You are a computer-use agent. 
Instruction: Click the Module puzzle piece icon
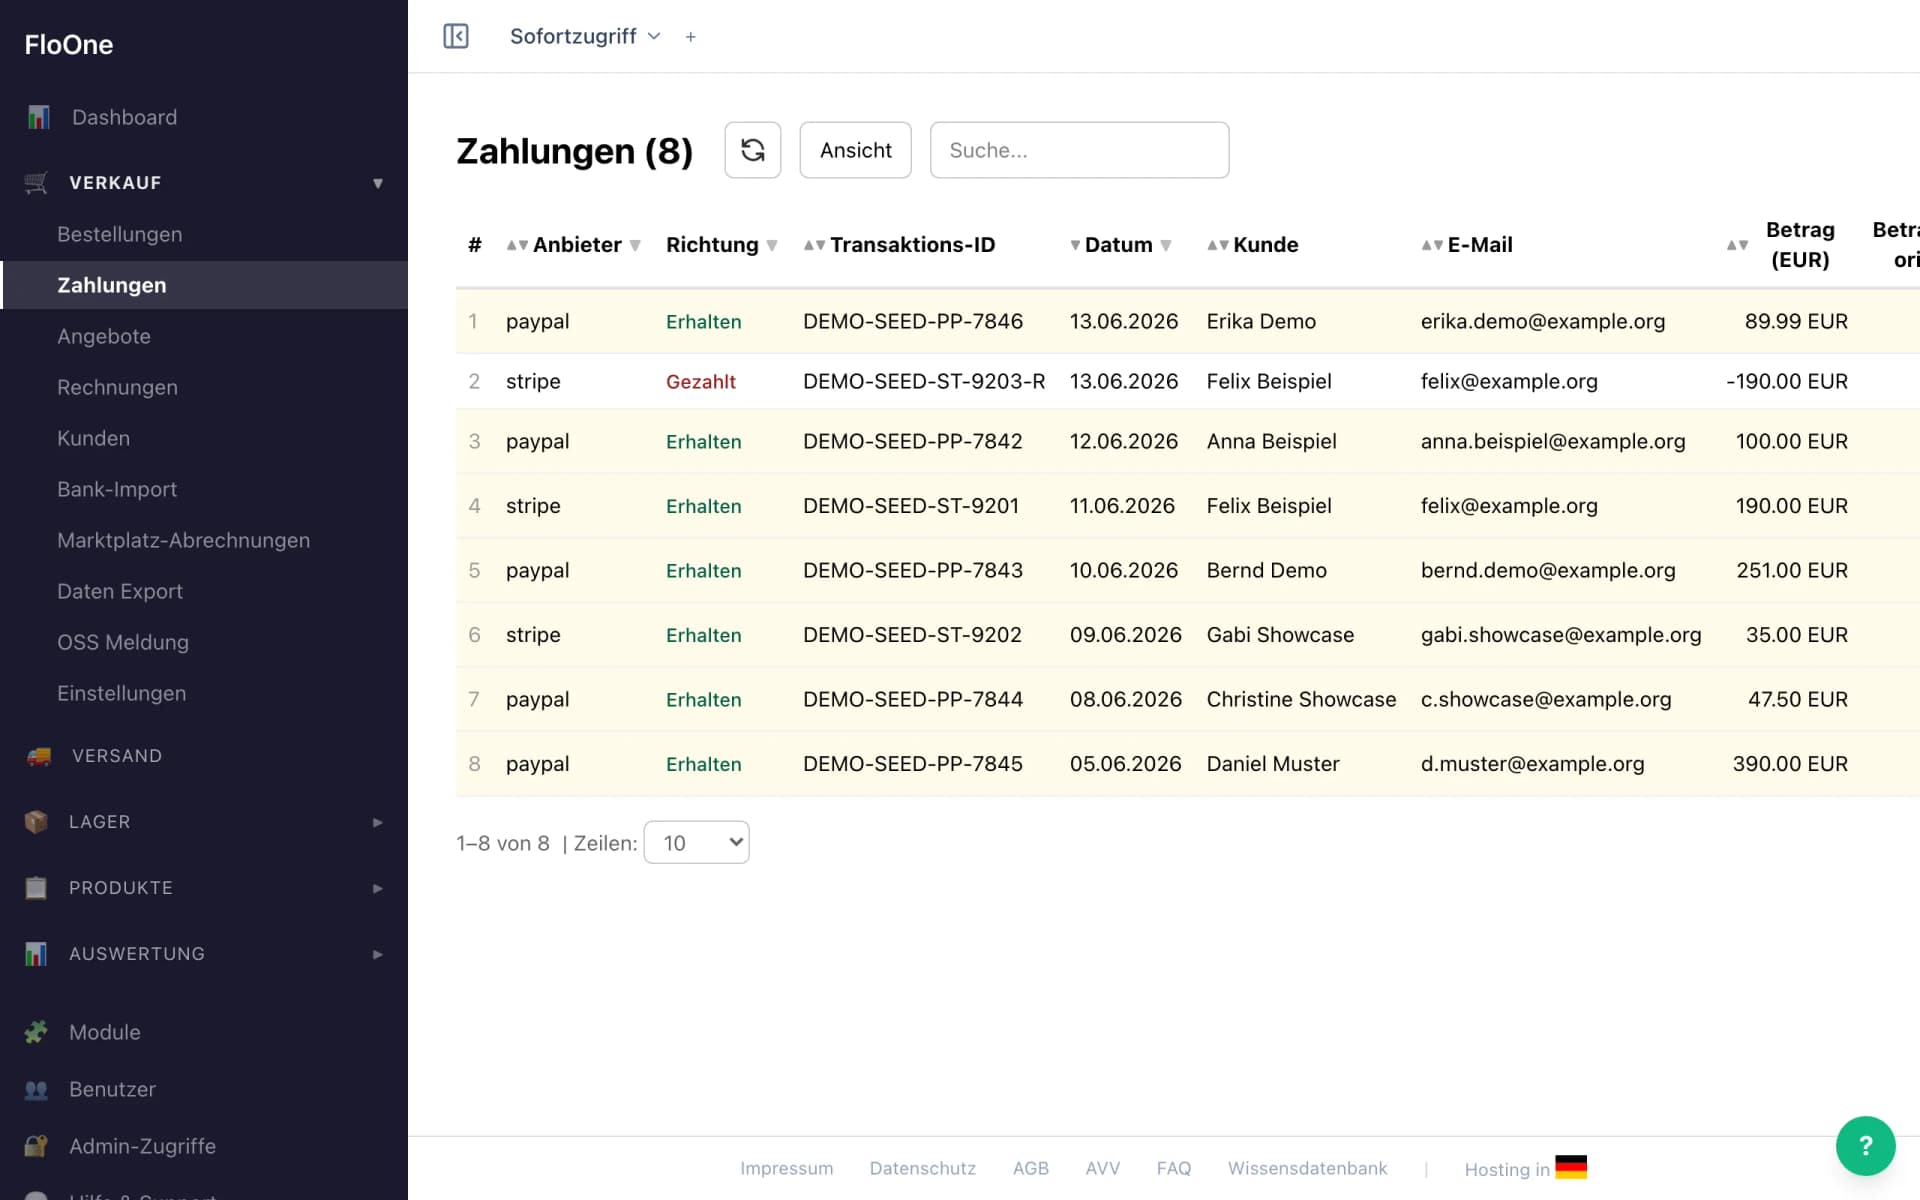click(36, 1032)
